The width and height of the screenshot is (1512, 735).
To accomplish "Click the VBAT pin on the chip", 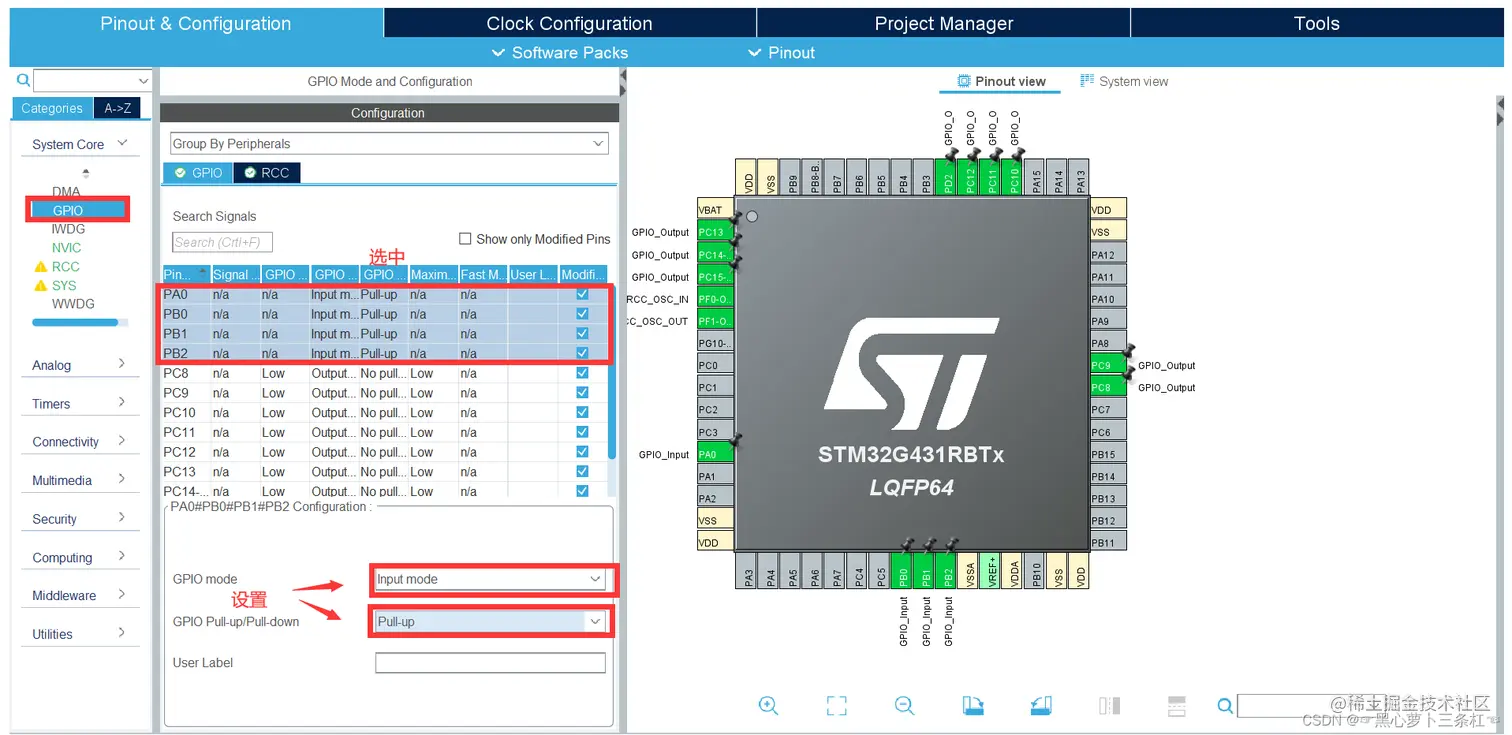I will pyautogui.click(x=715, y=210).
